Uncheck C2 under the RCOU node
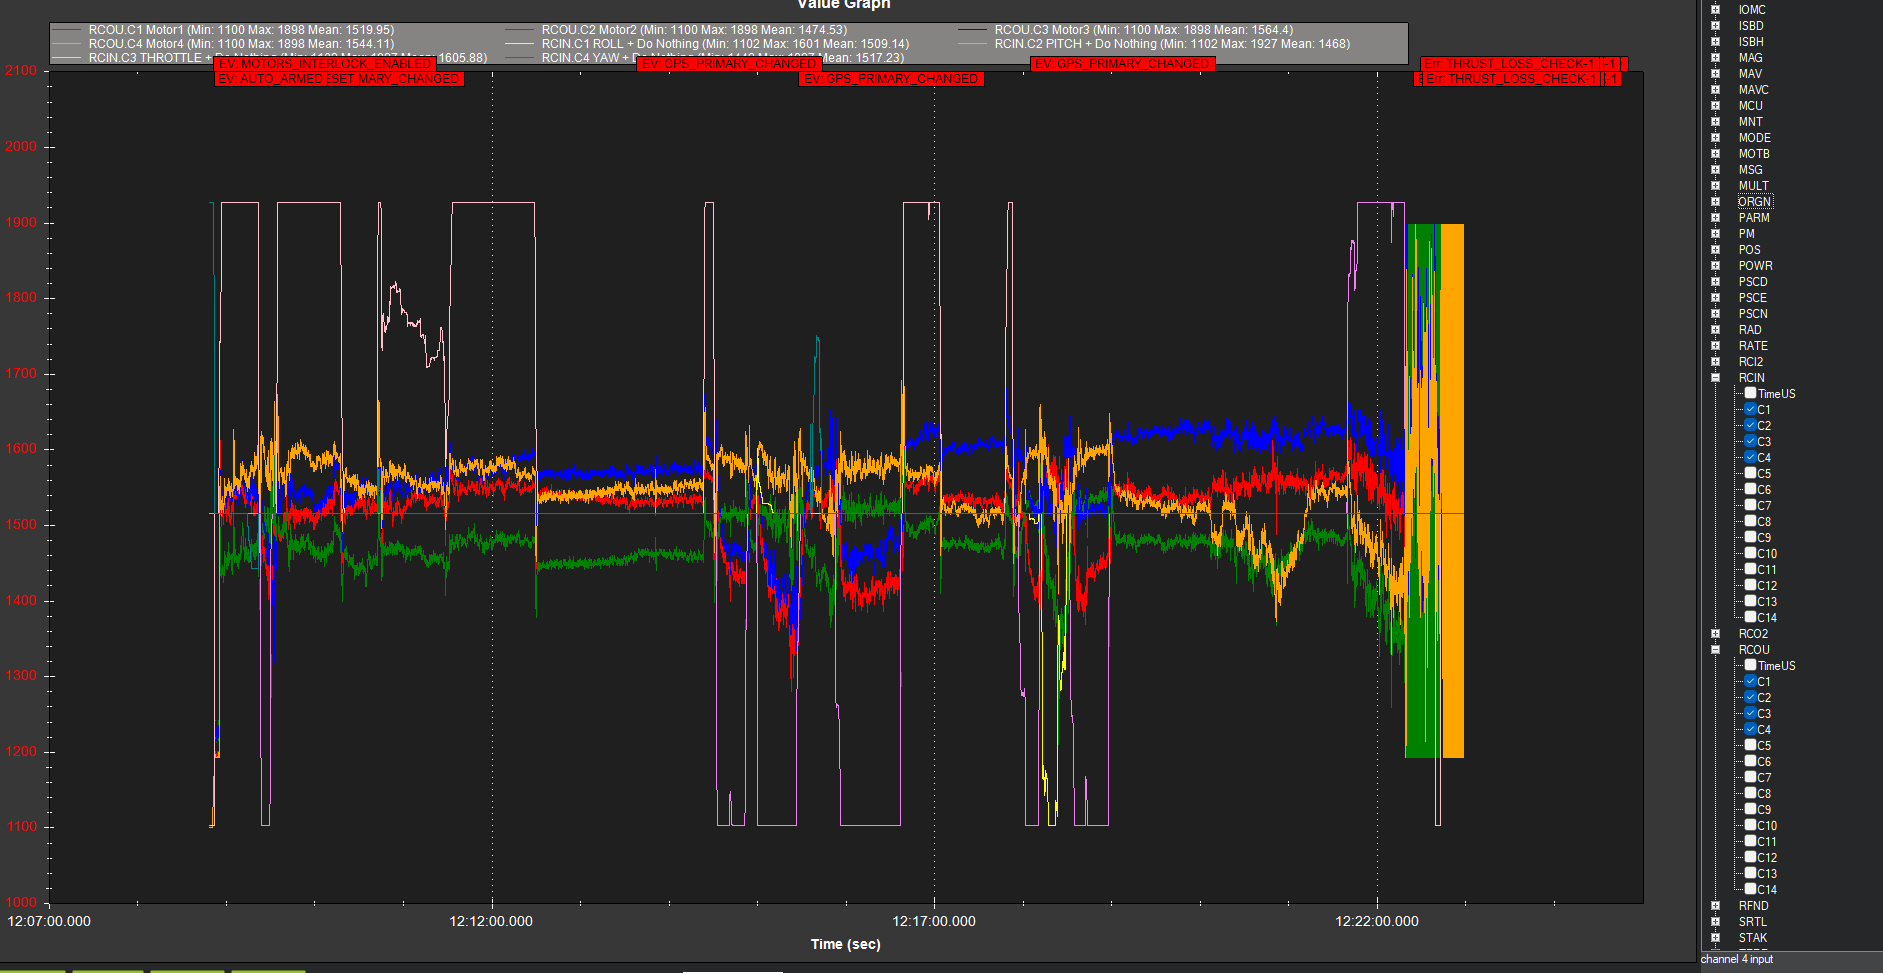Viewport: 1883px width, 973px height. click(1750, 697)
